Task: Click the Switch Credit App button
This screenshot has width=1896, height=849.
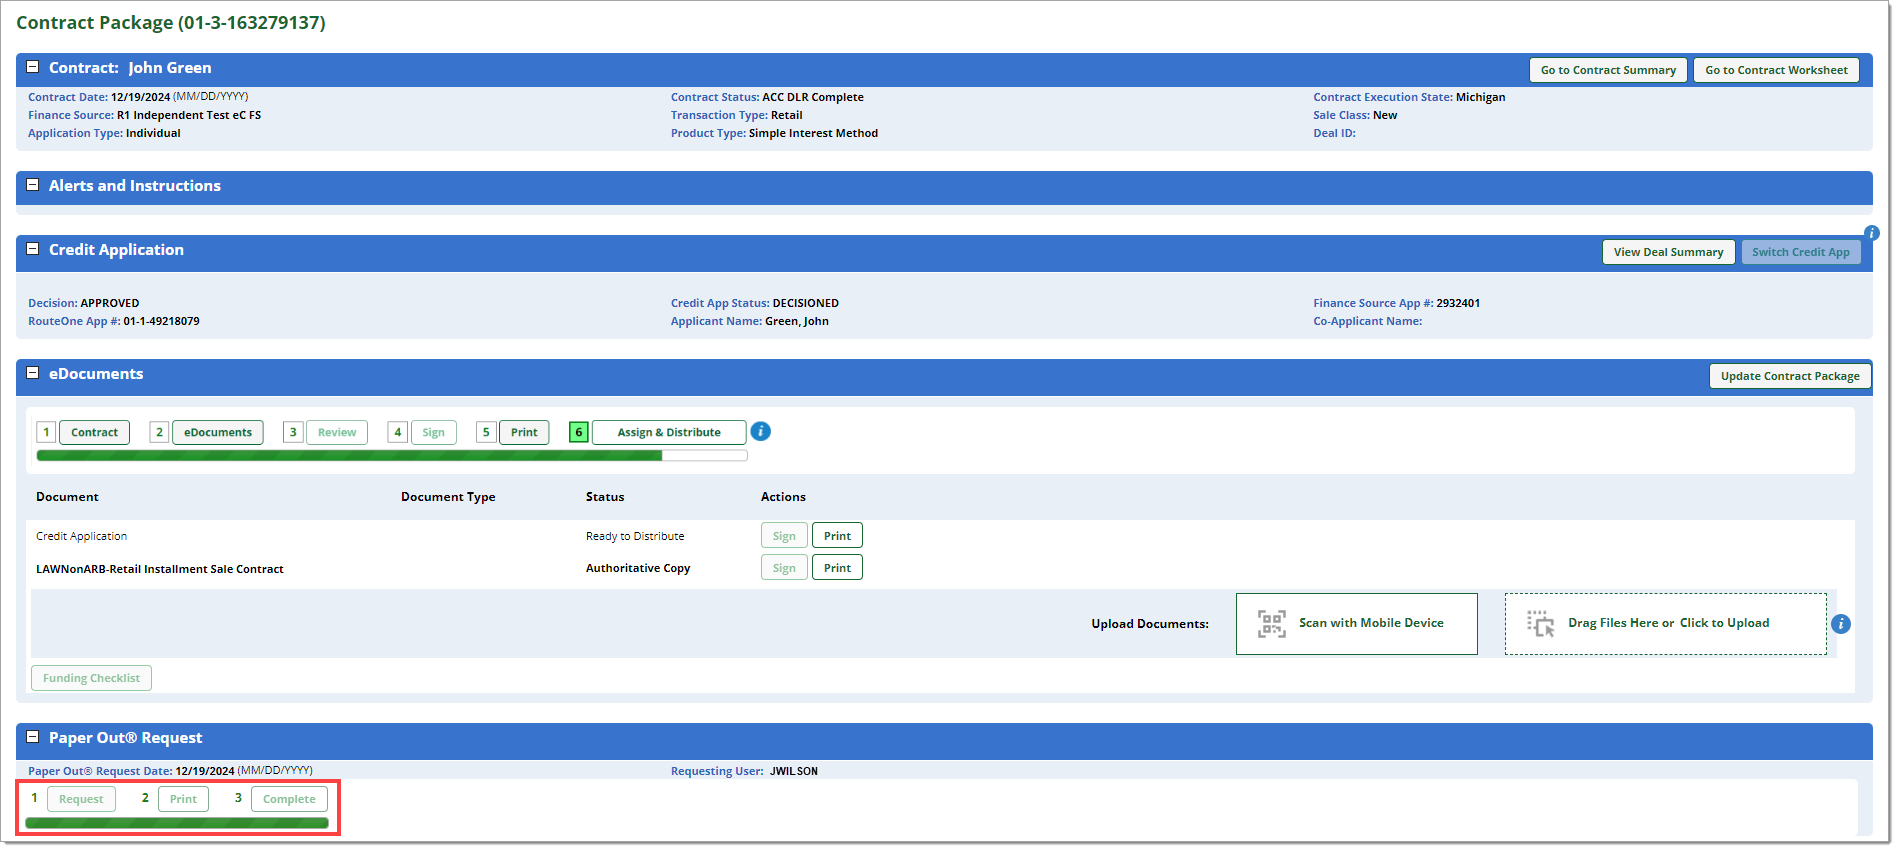Action: point(1800,252)
